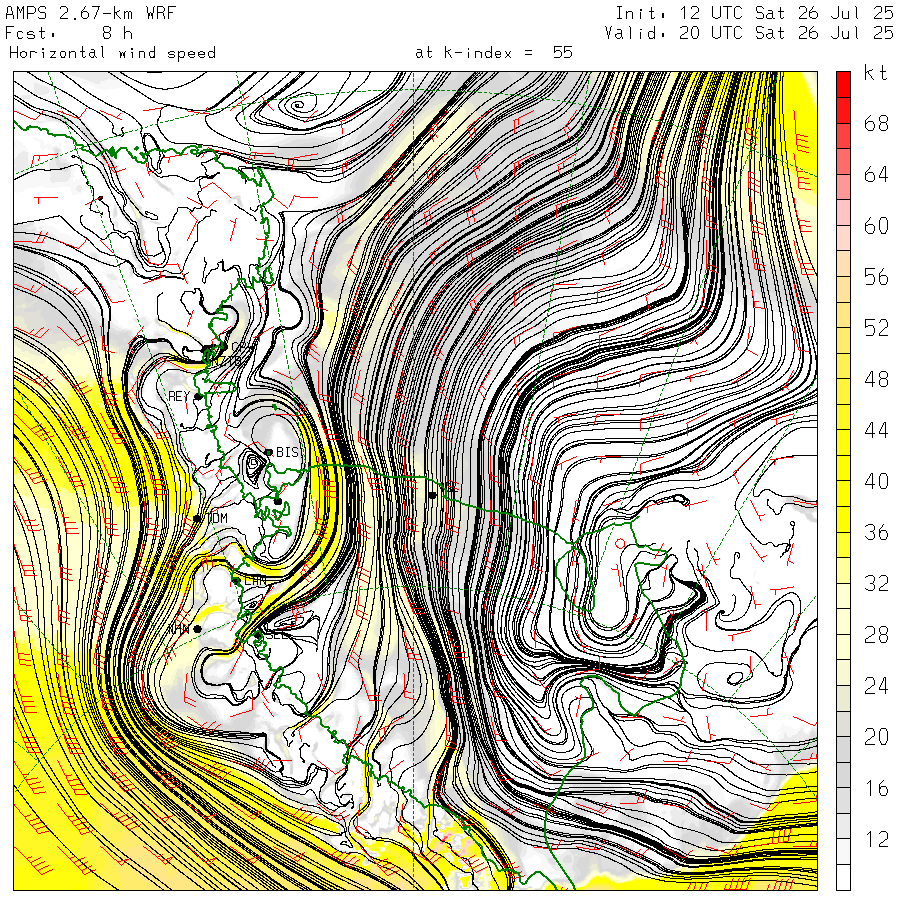Image resolution: width=900 pixels, height=900 pixels.
Task: Click the colorbar value 68
Action: [x=876, y=123]
